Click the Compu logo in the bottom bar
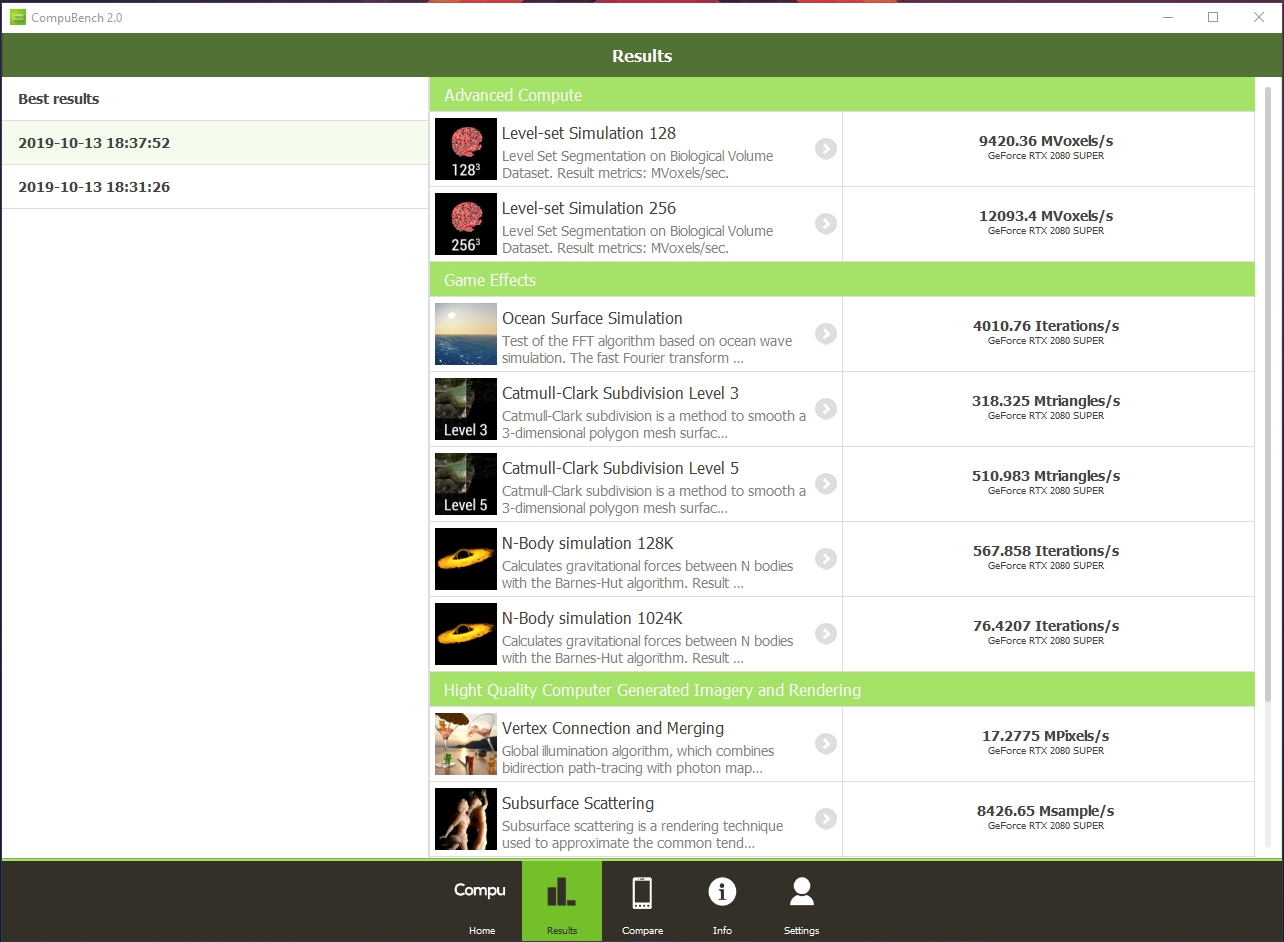The height and width of the screenshot is (942, 1284). 480,890
